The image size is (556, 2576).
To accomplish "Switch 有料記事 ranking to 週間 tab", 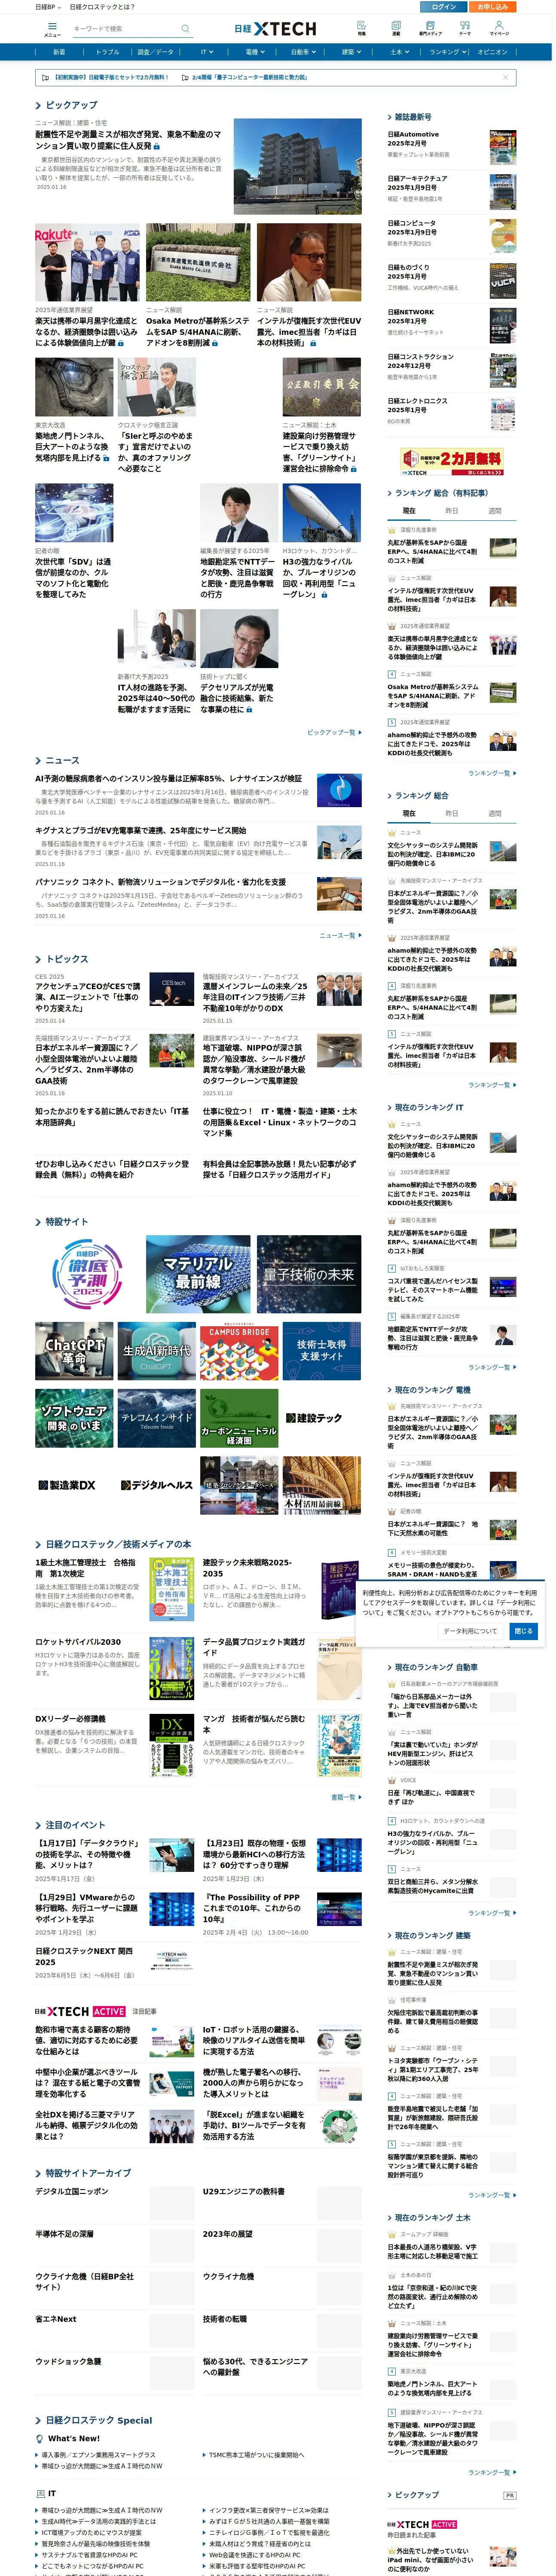I will tap(495, 511).
